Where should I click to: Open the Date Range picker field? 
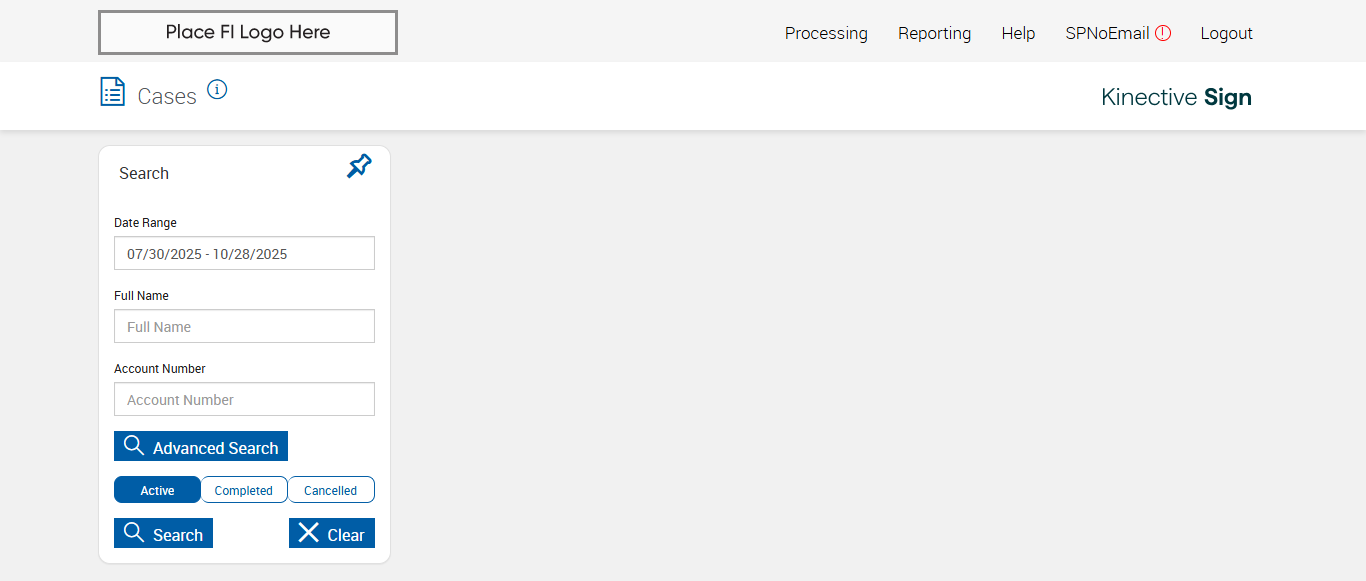click(x=244, y=253)
